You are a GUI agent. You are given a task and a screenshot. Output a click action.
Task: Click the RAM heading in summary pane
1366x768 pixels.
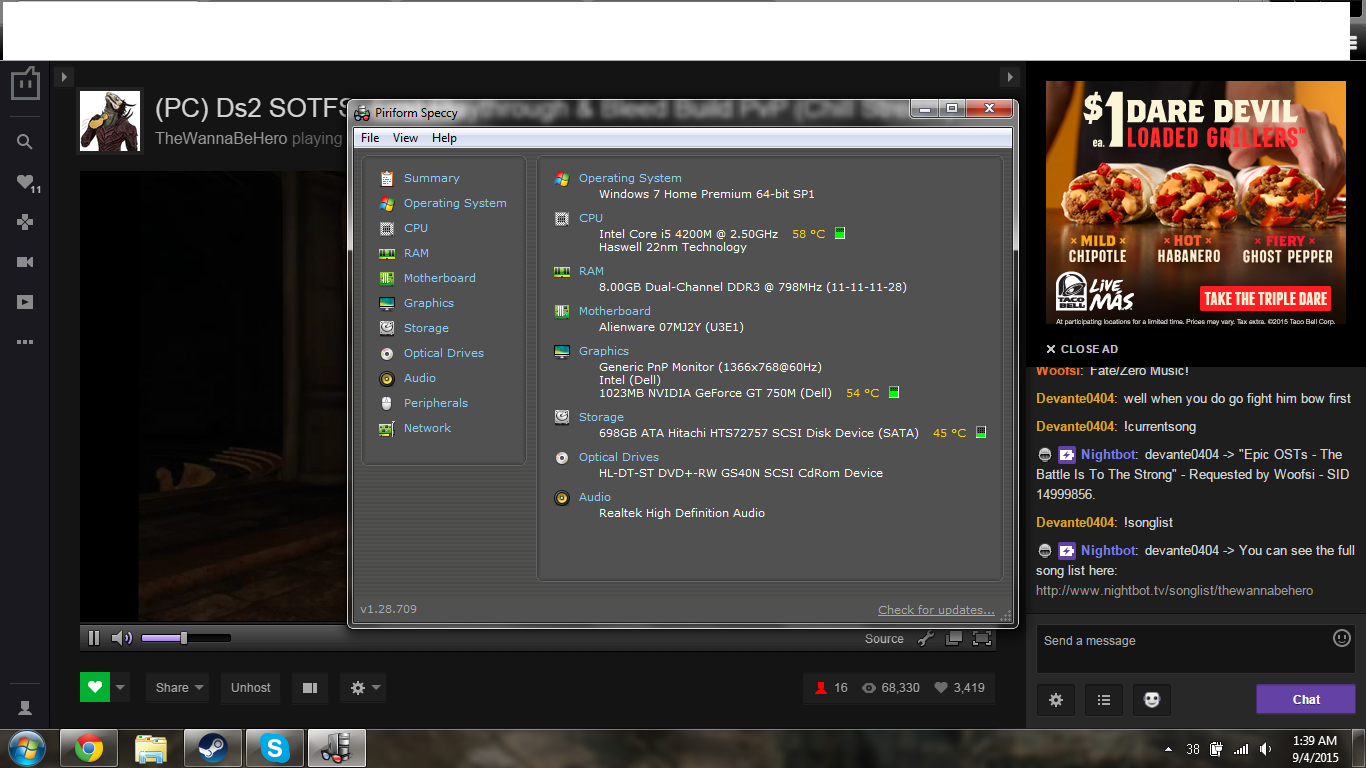coord(591,271)
